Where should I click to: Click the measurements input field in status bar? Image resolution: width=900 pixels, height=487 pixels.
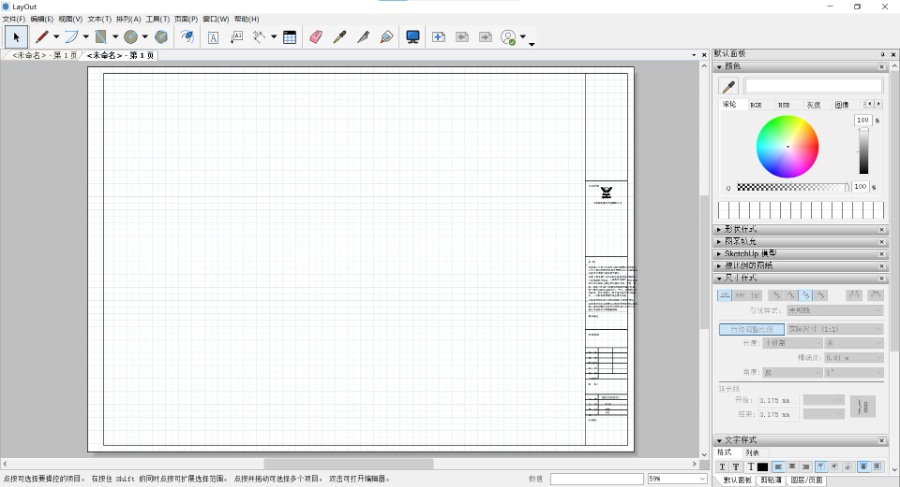(x=596, y=479)
